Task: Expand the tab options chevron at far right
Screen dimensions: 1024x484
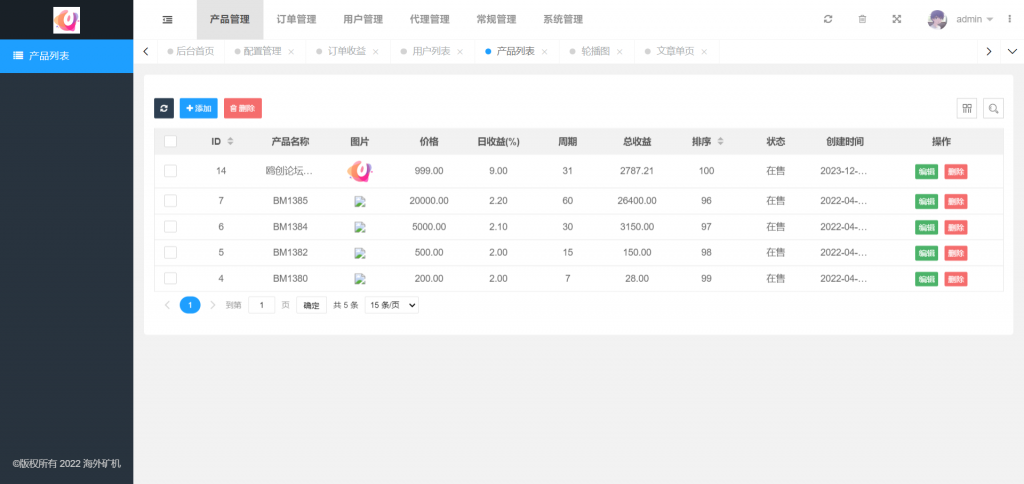Action: 1012,52
